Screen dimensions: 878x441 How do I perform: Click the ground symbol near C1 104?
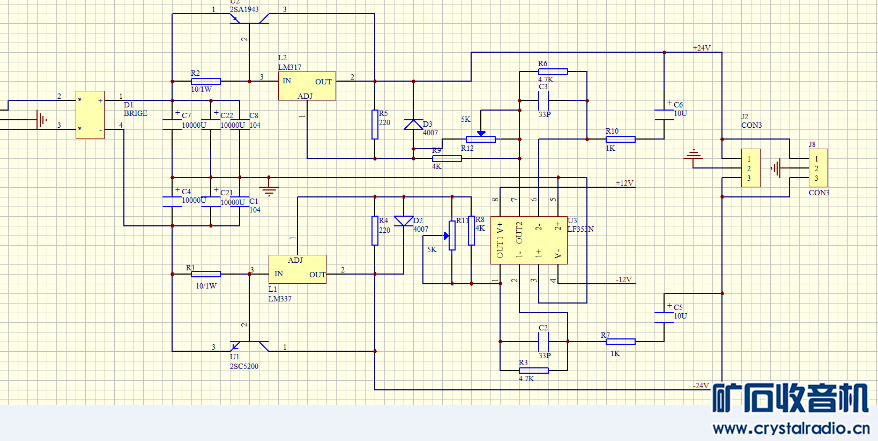pyautogui.click(x=270, y=188)
